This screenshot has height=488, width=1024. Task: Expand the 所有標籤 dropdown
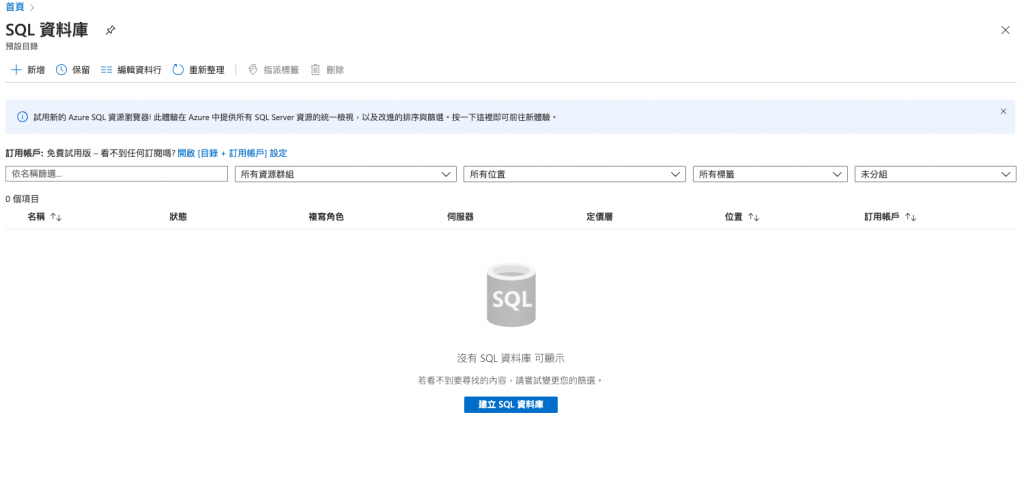click(770, 174)
